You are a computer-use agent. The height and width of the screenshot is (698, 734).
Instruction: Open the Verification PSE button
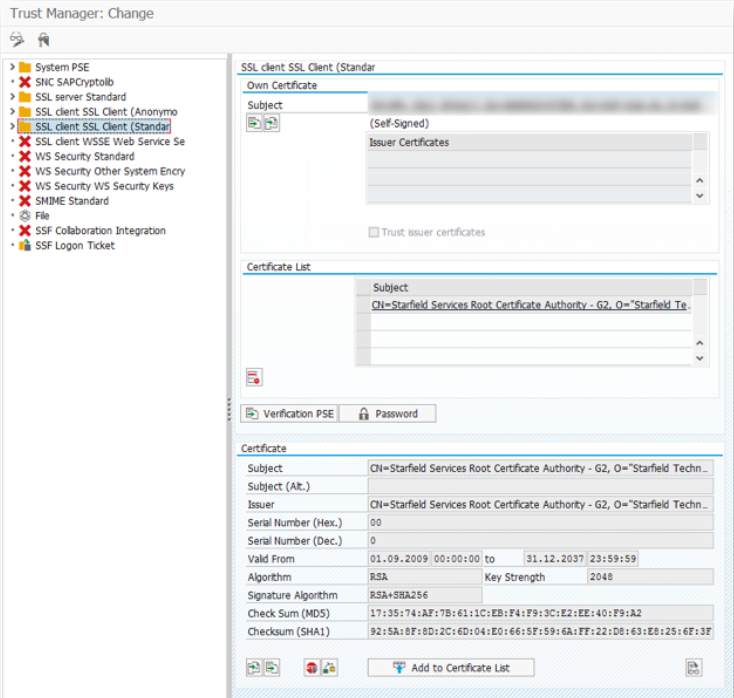tap(289, 414)
